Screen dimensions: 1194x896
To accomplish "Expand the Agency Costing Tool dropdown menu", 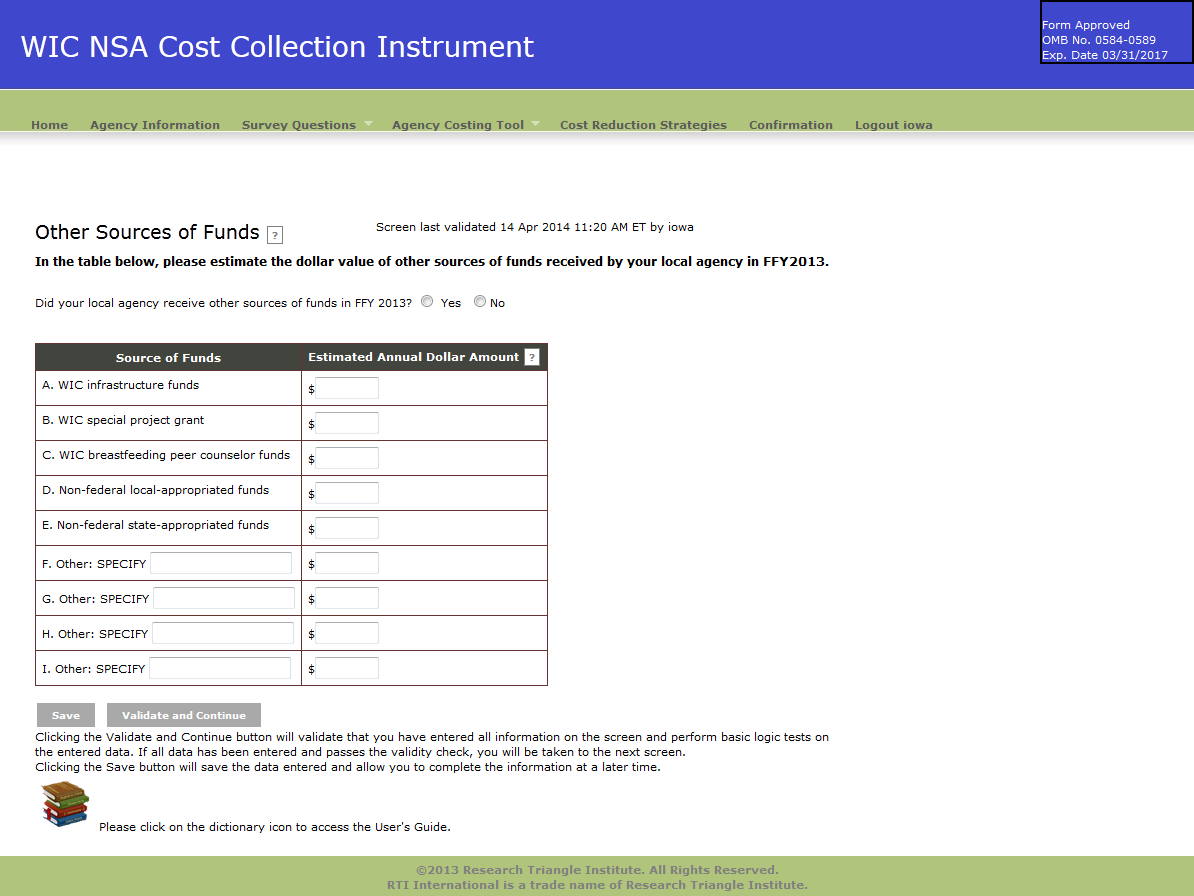I will (465, 125).
